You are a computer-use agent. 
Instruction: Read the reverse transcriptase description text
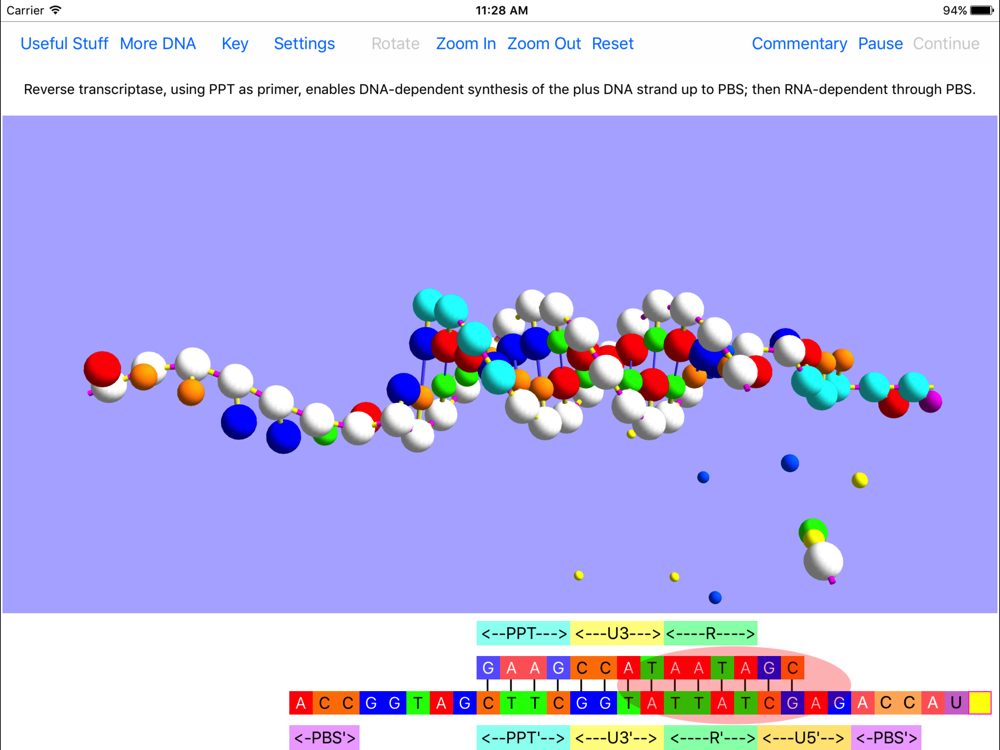click(x=499, y=89)
